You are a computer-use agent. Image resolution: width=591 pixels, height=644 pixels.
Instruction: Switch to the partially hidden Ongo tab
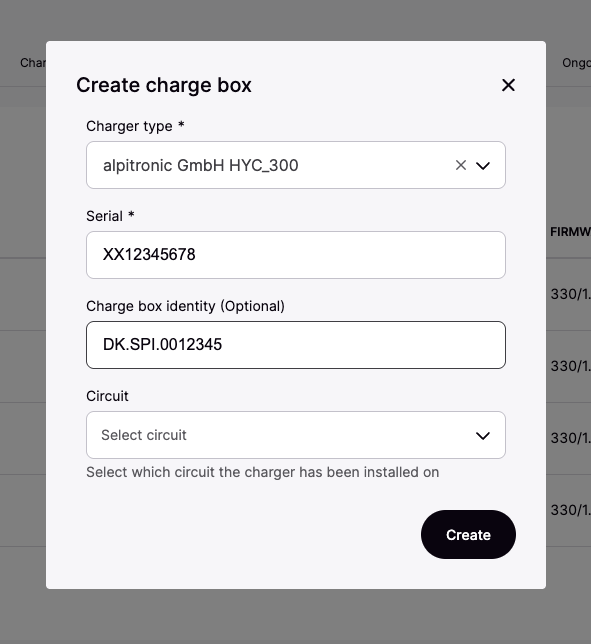576,63
